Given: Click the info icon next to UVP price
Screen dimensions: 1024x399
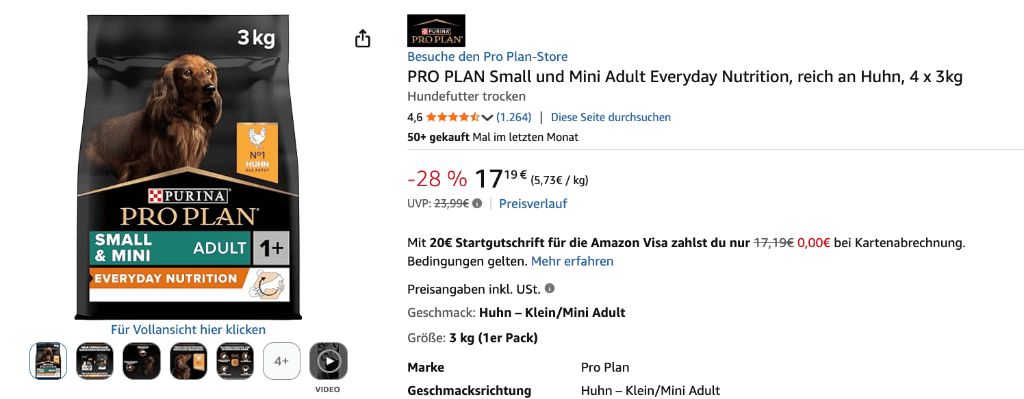Looking at the screenshot, I should coord(477,204).
